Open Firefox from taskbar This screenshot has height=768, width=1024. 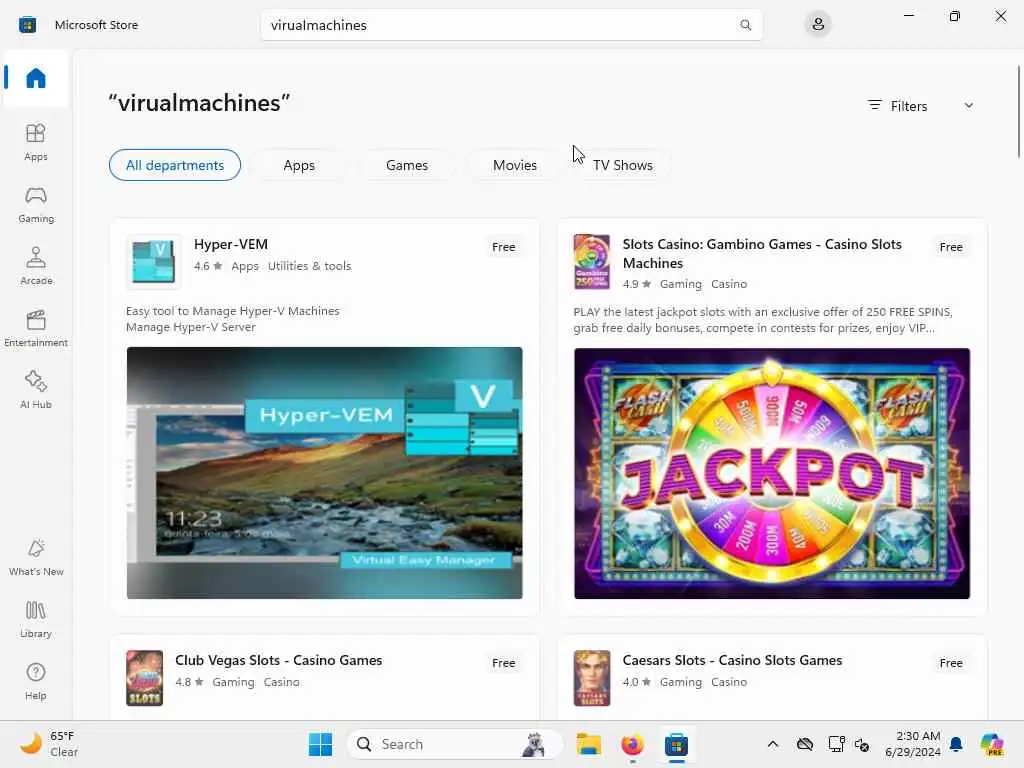[x=632, y=744]
